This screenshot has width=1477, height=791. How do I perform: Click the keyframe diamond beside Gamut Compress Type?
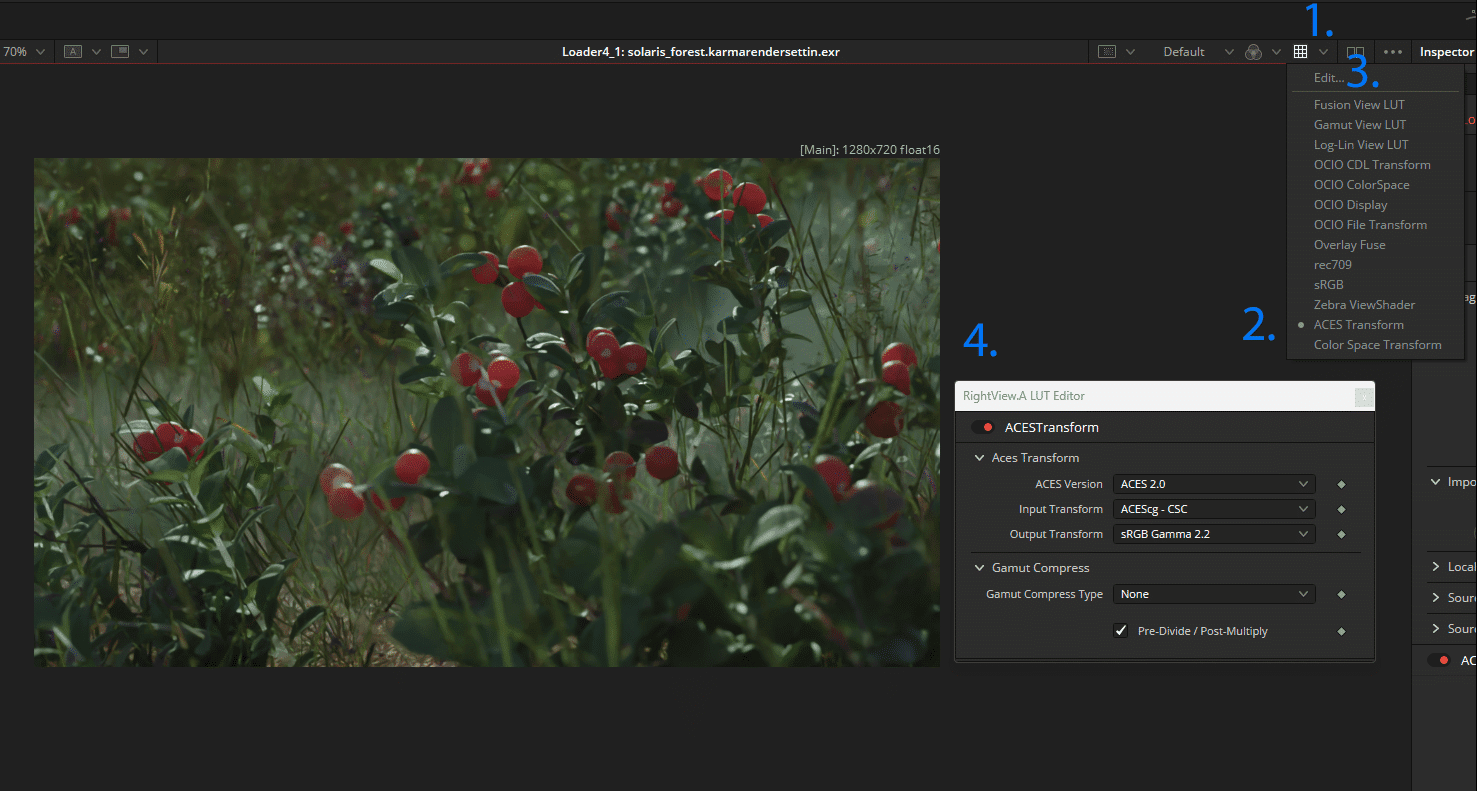click(1341, 594)
